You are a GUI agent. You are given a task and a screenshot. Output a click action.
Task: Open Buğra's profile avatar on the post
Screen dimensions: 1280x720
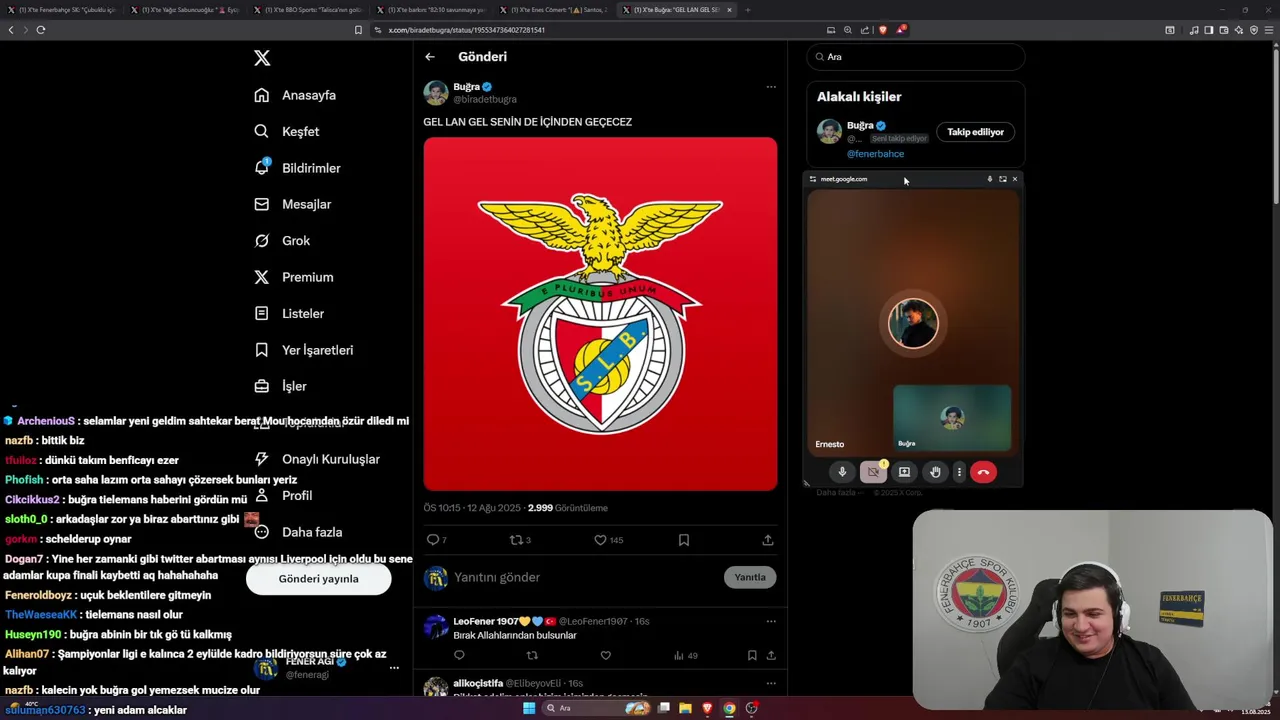point(436,93)
